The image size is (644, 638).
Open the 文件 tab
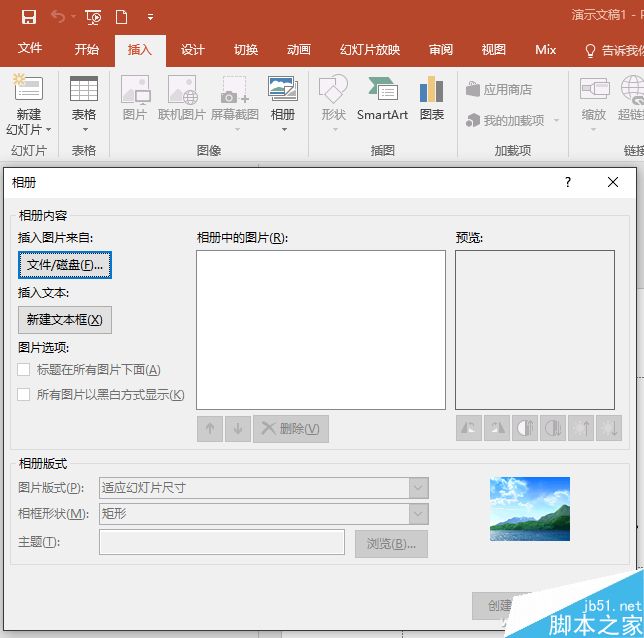pos(30,48)
